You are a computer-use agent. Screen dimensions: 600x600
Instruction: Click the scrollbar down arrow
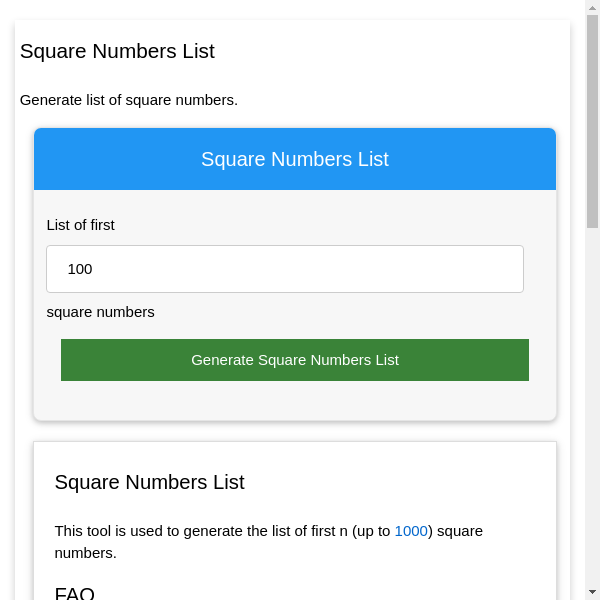tap(592, 592)
